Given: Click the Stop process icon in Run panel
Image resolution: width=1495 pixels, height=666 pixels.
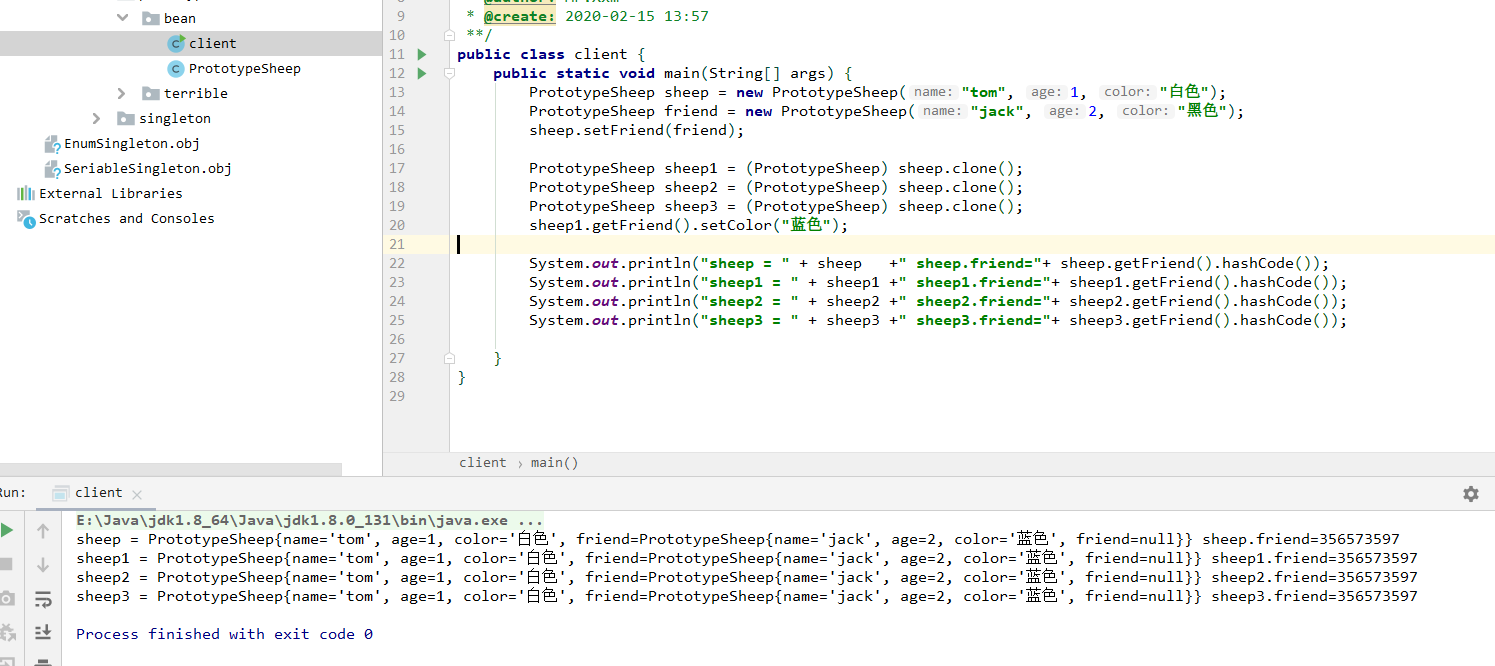Looking at the screenshot, I should 6,564.
